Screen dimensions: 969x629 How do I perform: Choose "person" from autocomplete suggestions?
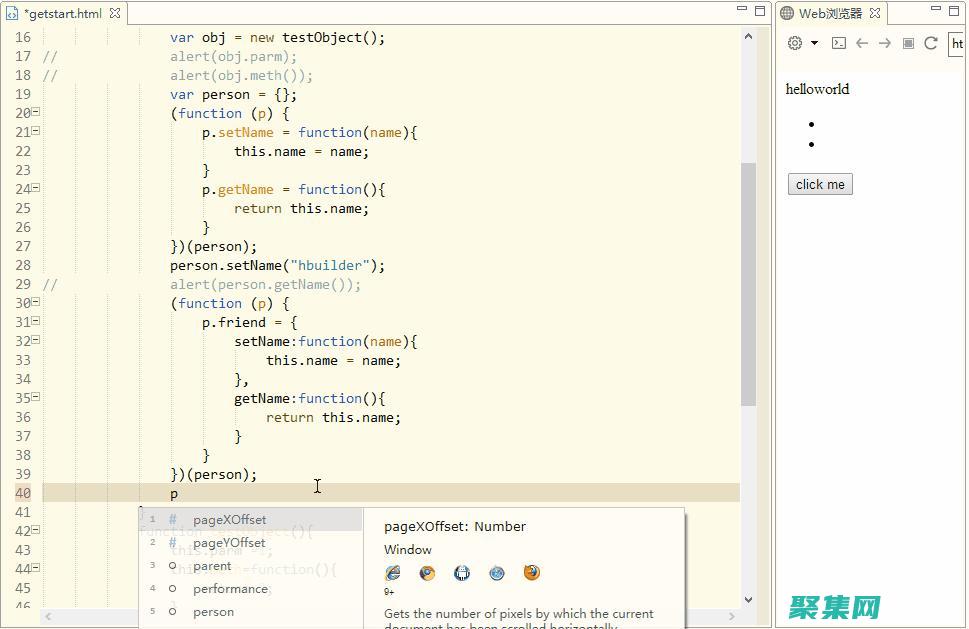click(x=213, y=612)
